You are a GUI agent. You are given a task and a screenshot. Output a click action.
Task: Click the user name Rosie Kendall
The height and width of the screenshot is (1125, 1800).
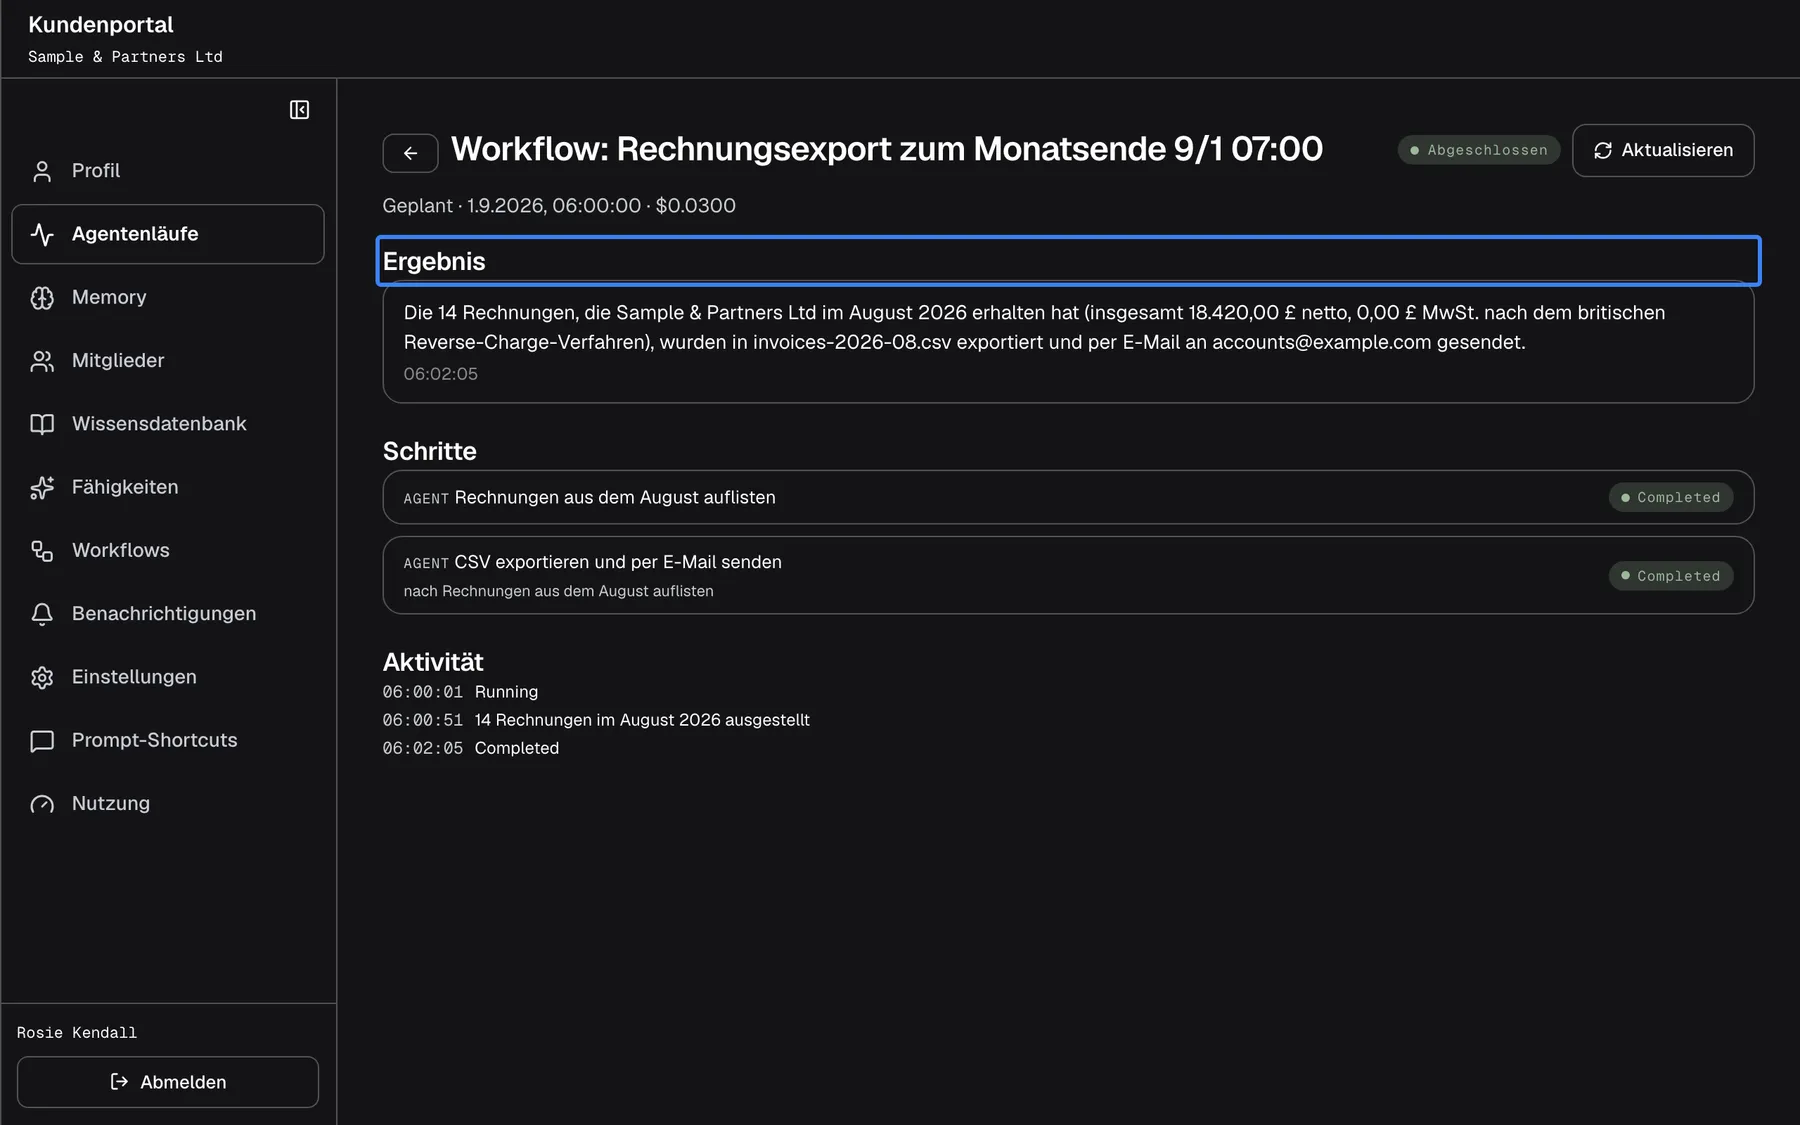[77, 1032]
